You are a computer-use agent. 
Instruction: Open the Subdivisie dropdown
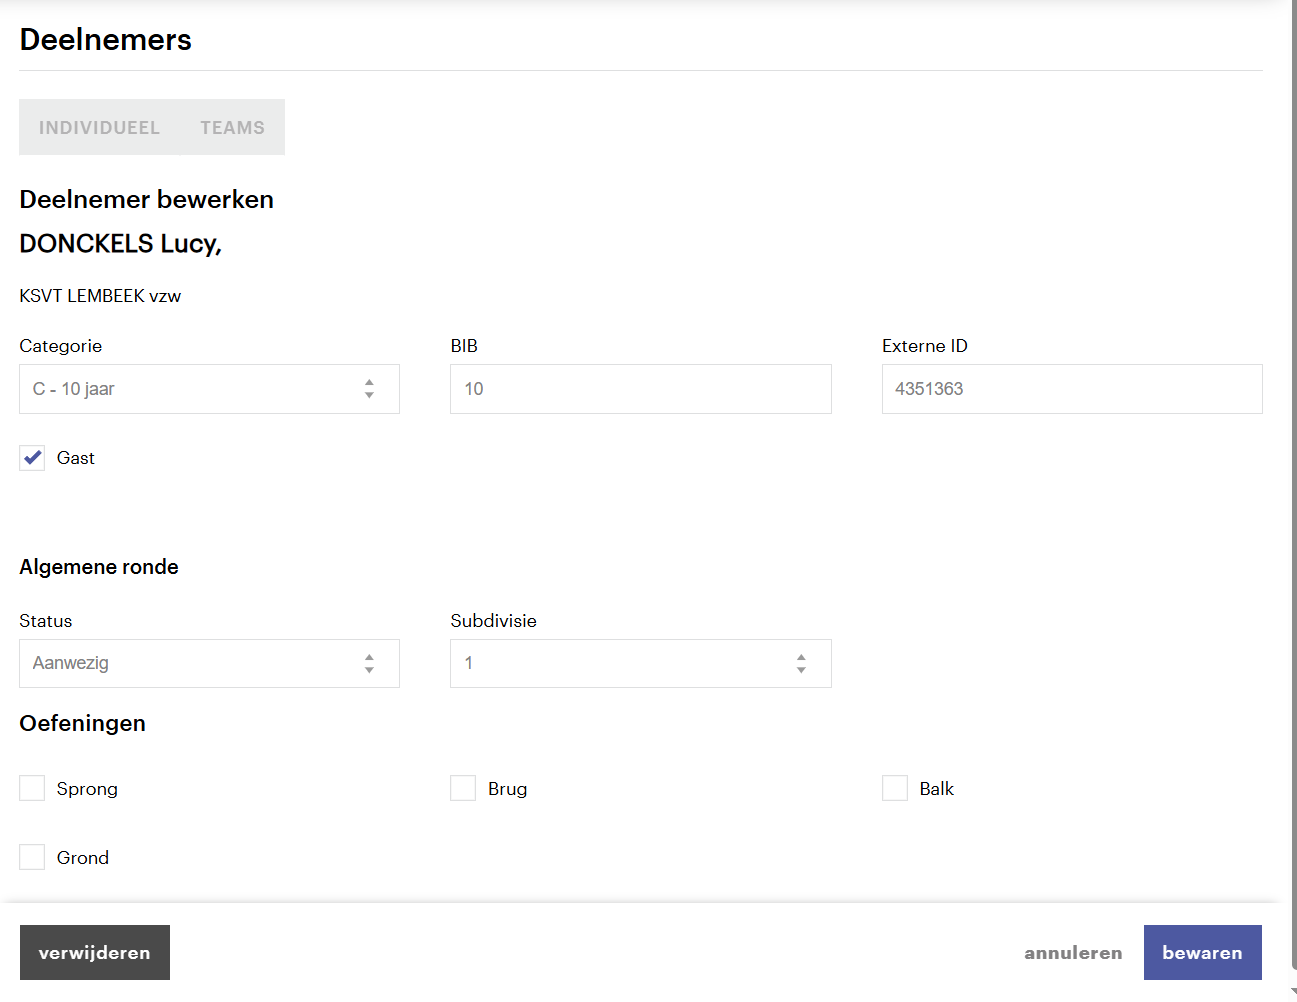(x=640, y=663)
